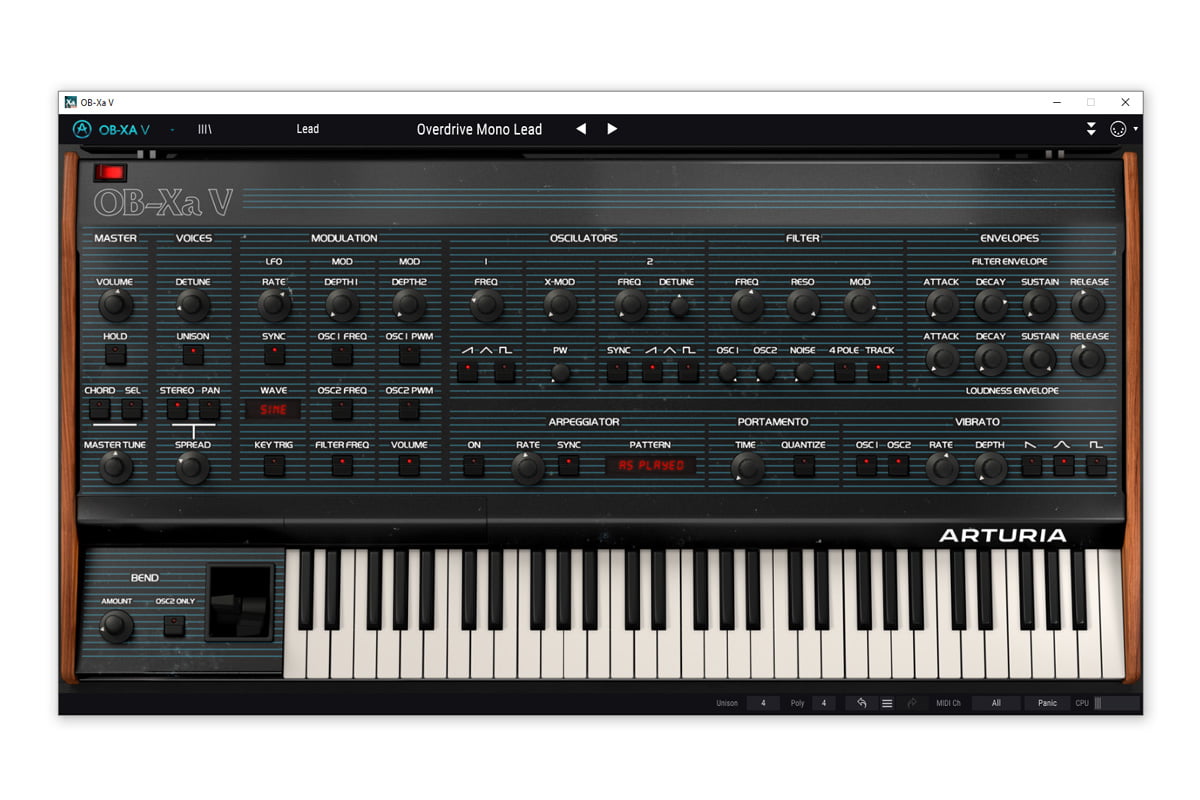1200x800 pixels.
Task: Click the CPU meter
Action: pyautogui.click(x=1117, y=703)
